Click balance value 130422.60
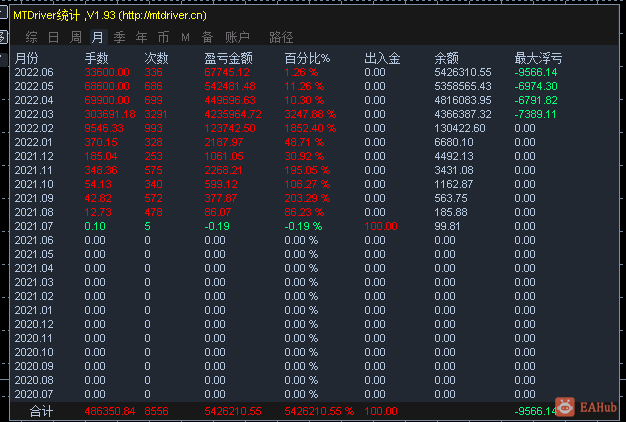Screen dimensions: 626x422 click(x=460, y=128)
